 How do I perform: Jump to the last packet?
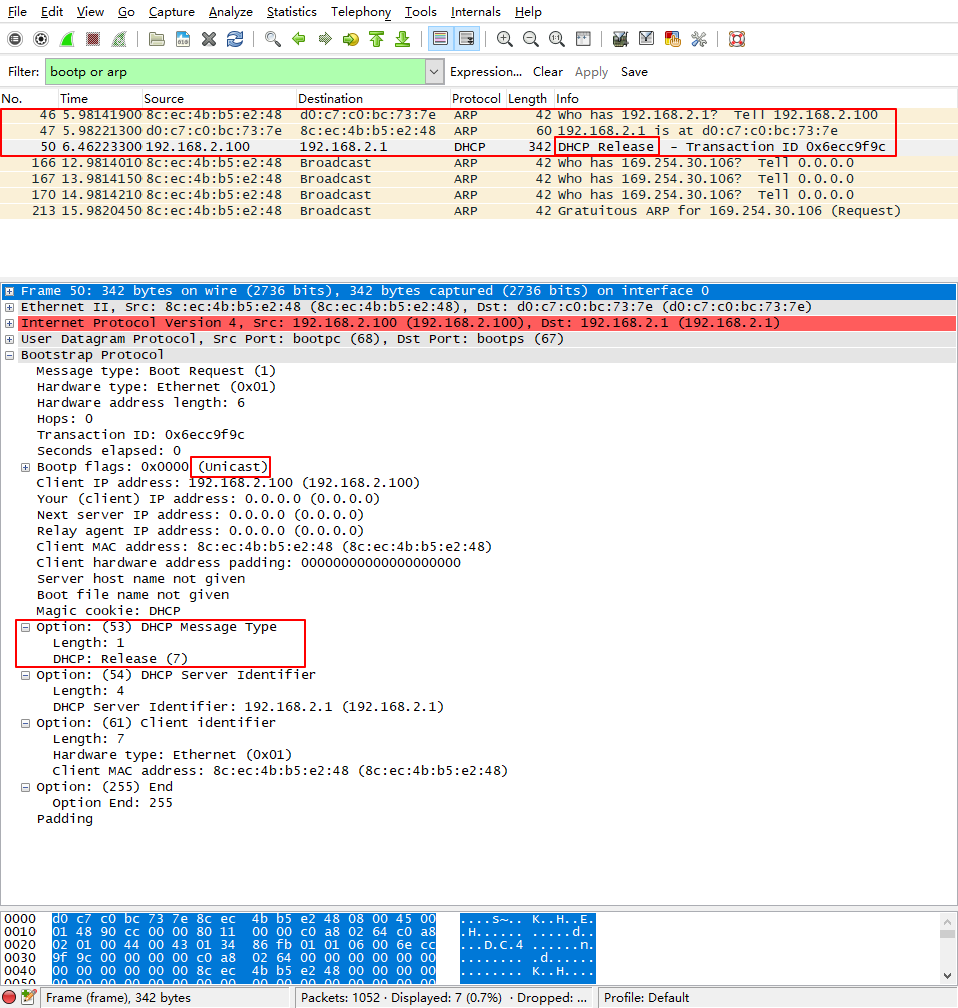click(x=402, y=39)
